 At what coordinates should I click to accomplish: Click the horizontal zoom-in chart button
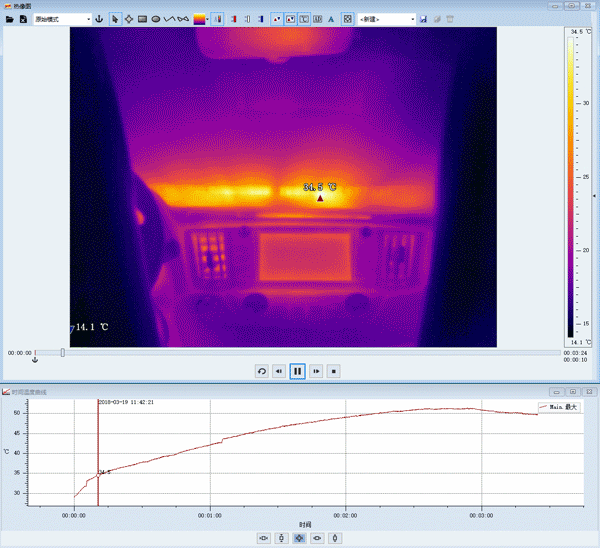pyautogui.click(x=264, y=538)
